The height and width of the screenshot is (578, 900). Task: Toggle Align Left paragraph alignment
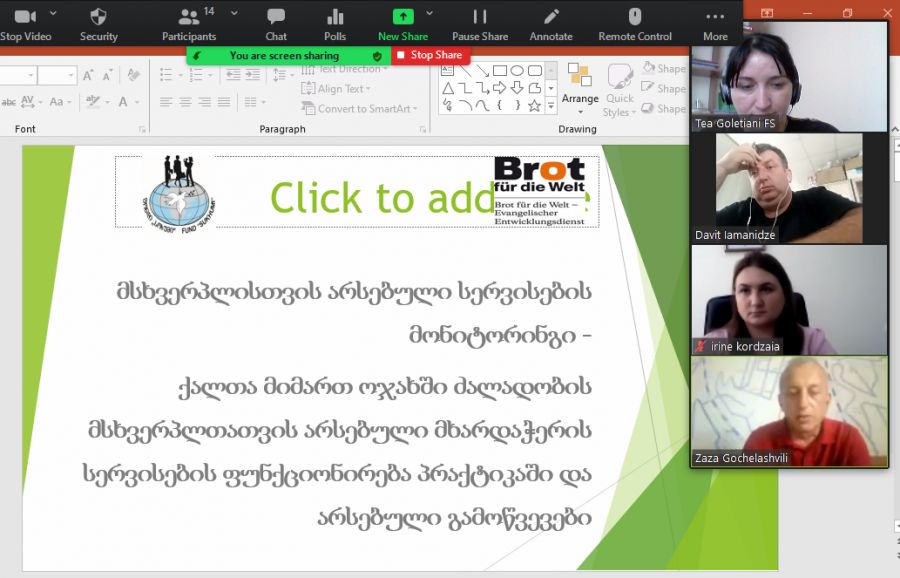(x=166, y=102)
